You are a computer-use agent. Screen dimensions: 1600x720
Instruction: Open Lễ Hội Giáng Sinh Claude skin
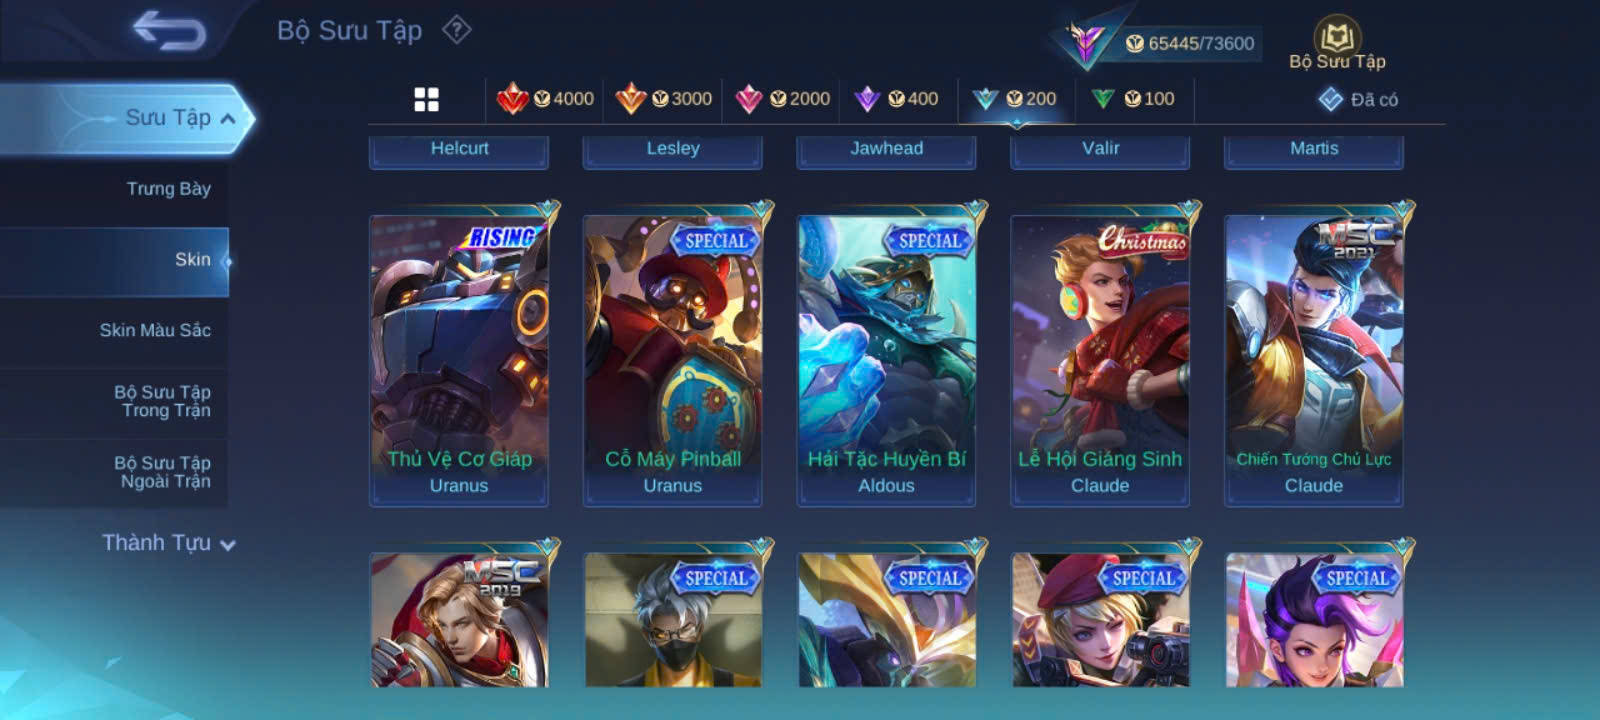pyautogui.click(x=1100, y=358)
